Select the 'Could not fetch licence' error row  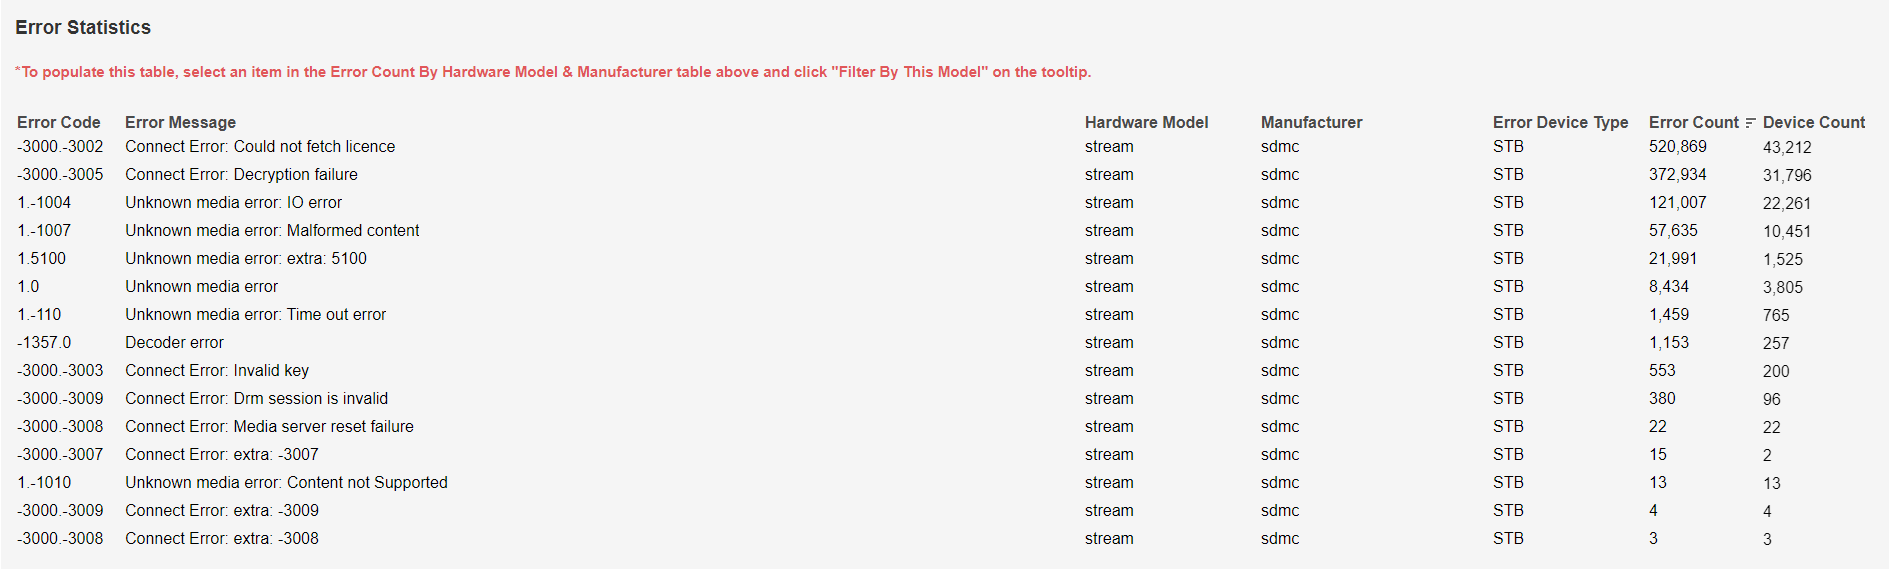coord(260,147)
